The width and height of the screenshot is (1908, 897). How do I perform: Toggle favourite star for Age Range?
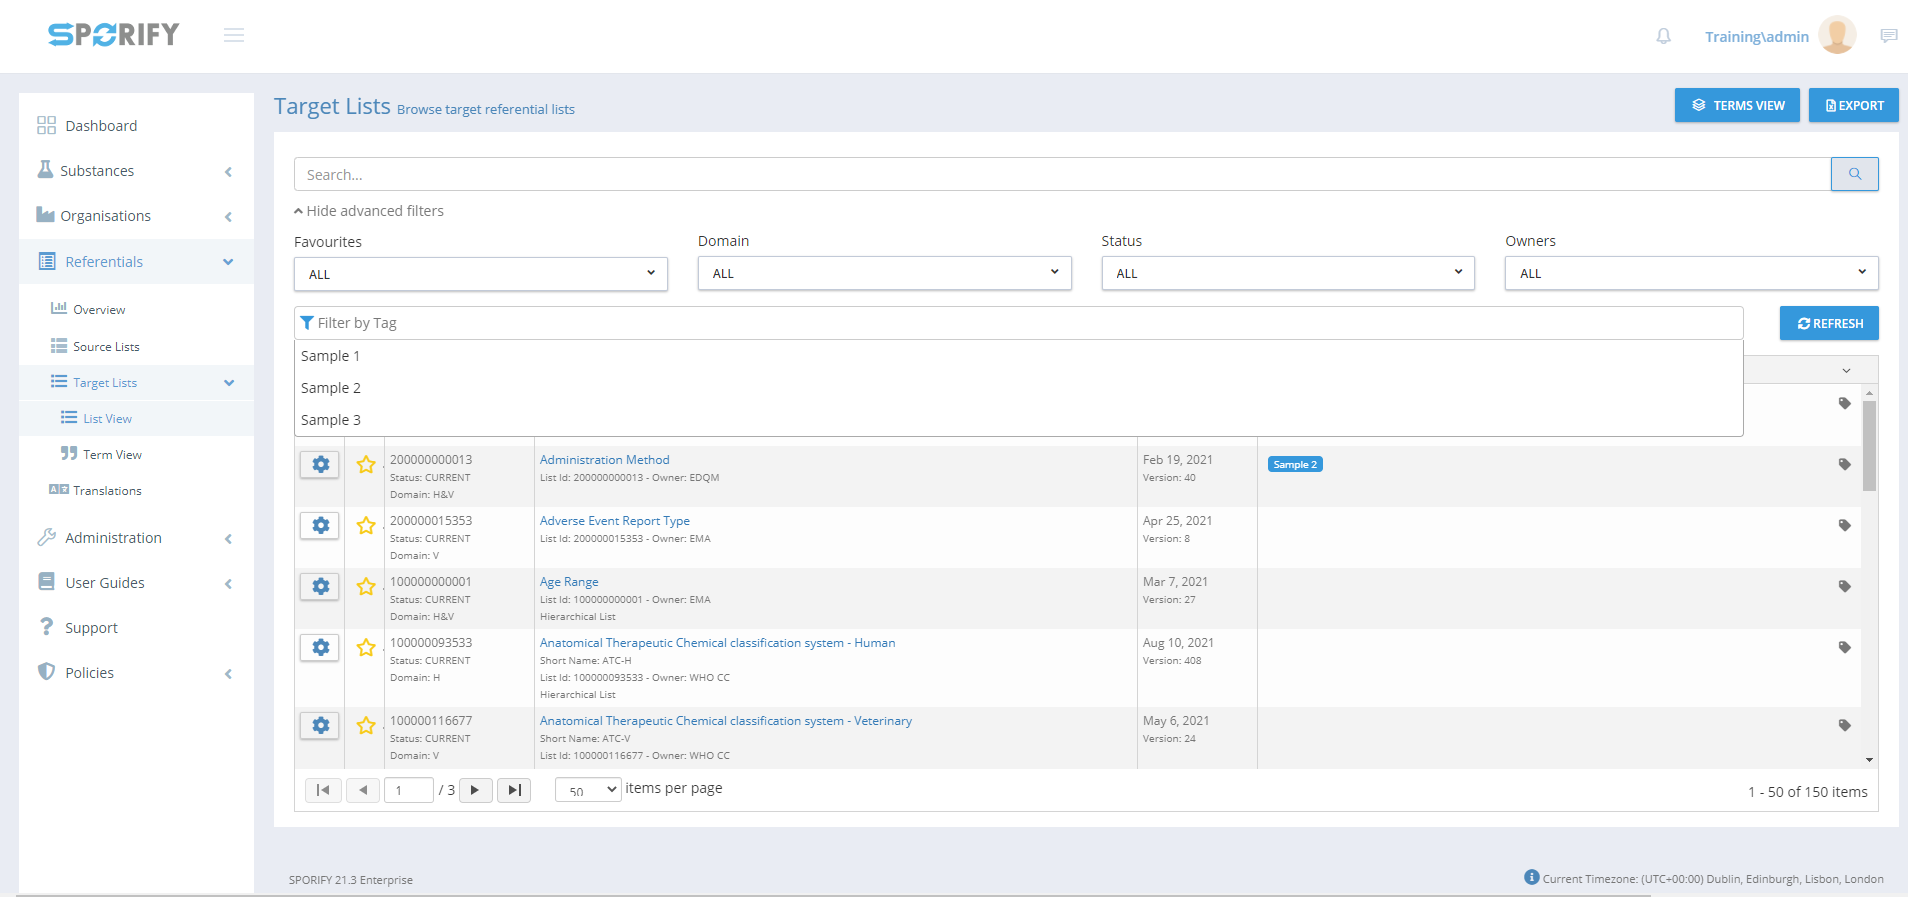pyautogui.click(x=366, y=586)
